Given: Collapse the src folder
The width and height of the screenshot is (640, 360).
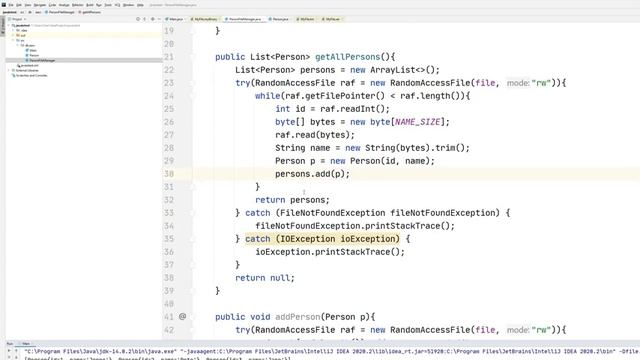Looking at the screenshot, I should [13, 40].
